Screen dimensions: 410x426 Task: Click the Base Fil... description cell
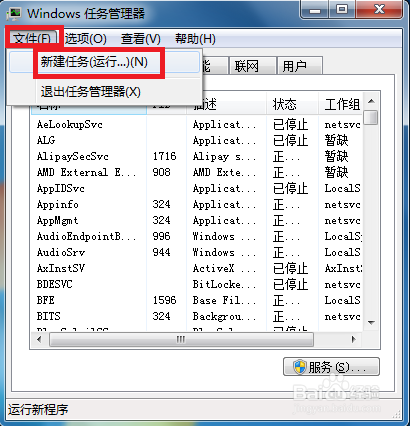(x=224, y=300)
